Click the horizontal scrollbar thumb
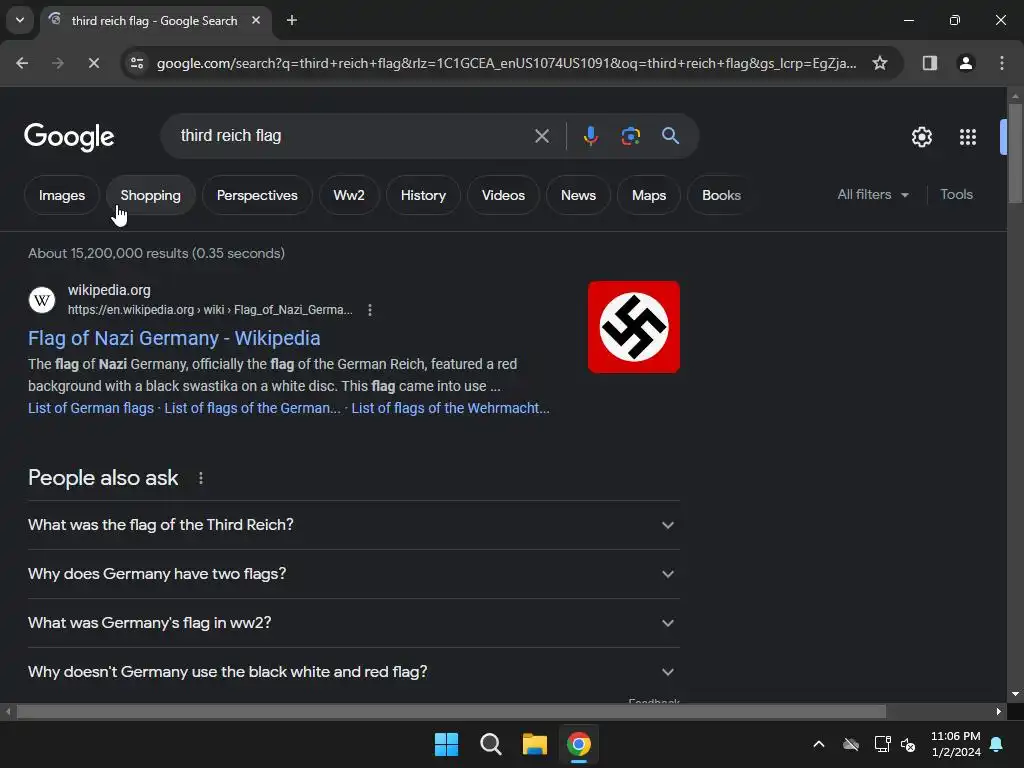Viewport: 1024px width, 768px height. pos(451,711)
